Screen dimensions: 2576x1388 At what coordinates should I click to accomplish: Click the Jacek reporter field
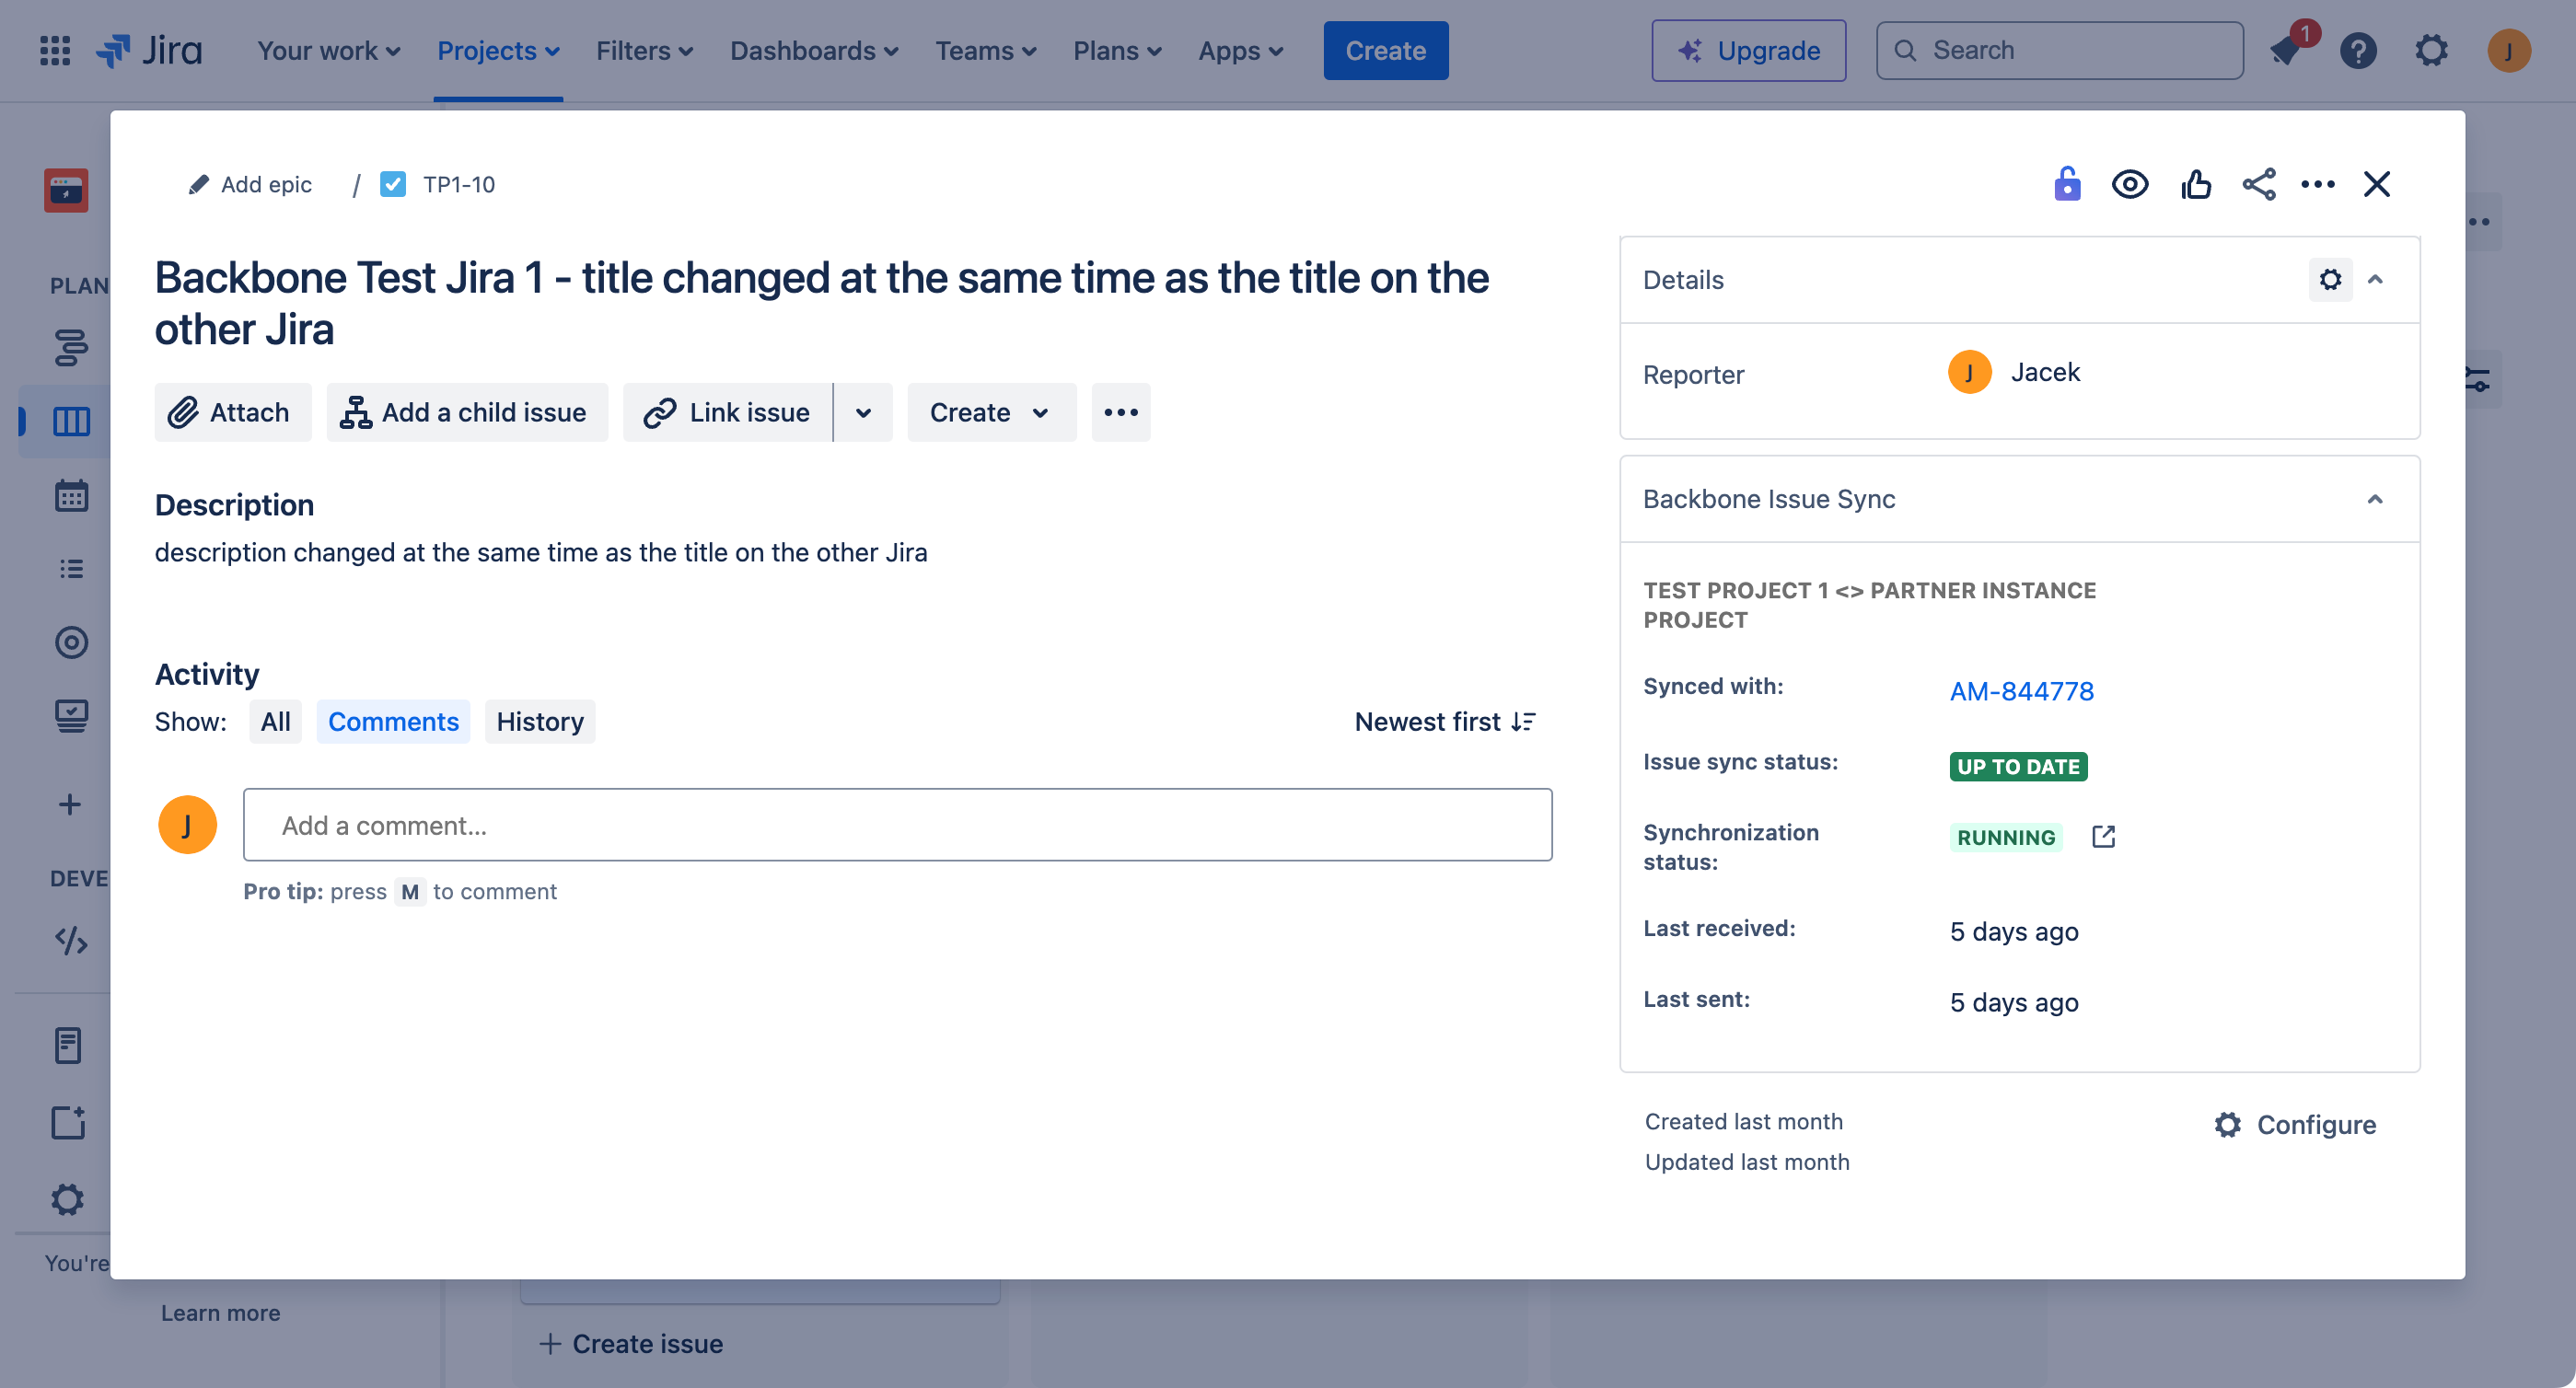coord(2014,372)
